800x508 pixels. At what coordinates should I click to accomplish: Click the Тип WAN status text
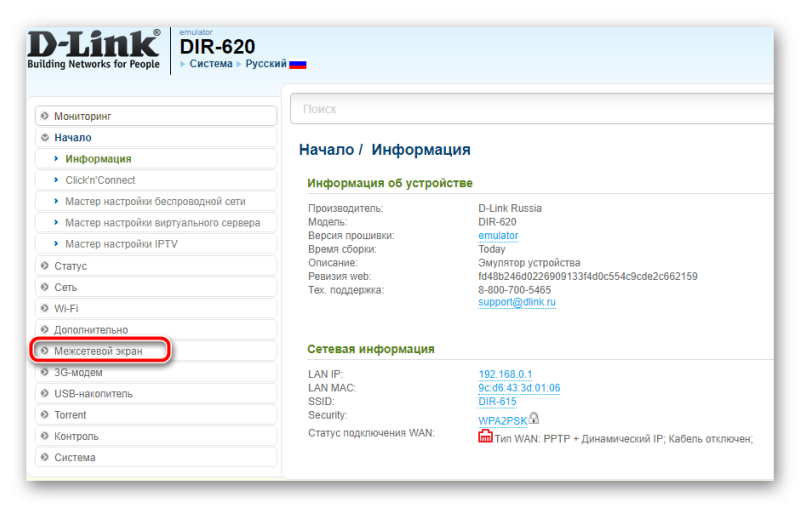pyautogui.click(x=623, y=439)
